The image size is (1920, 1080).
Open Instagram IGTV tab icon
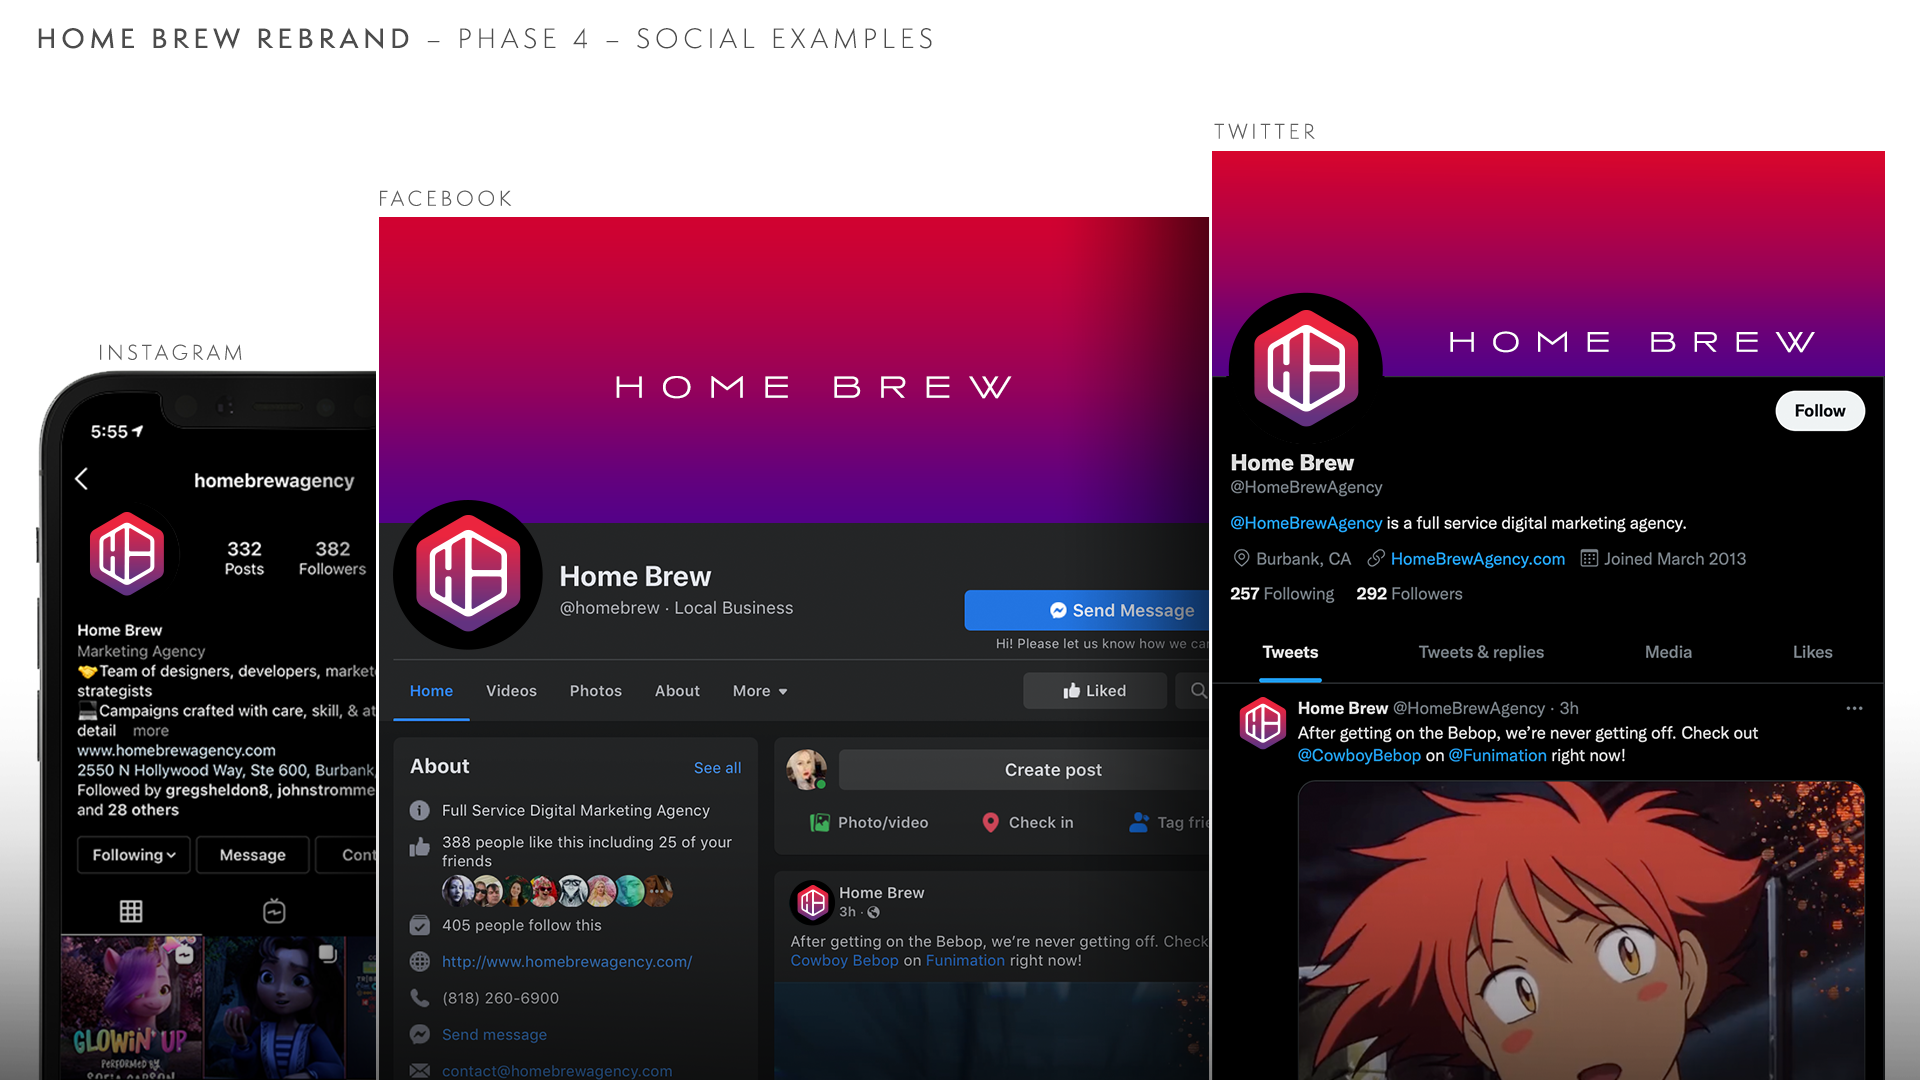coord(274,911)
